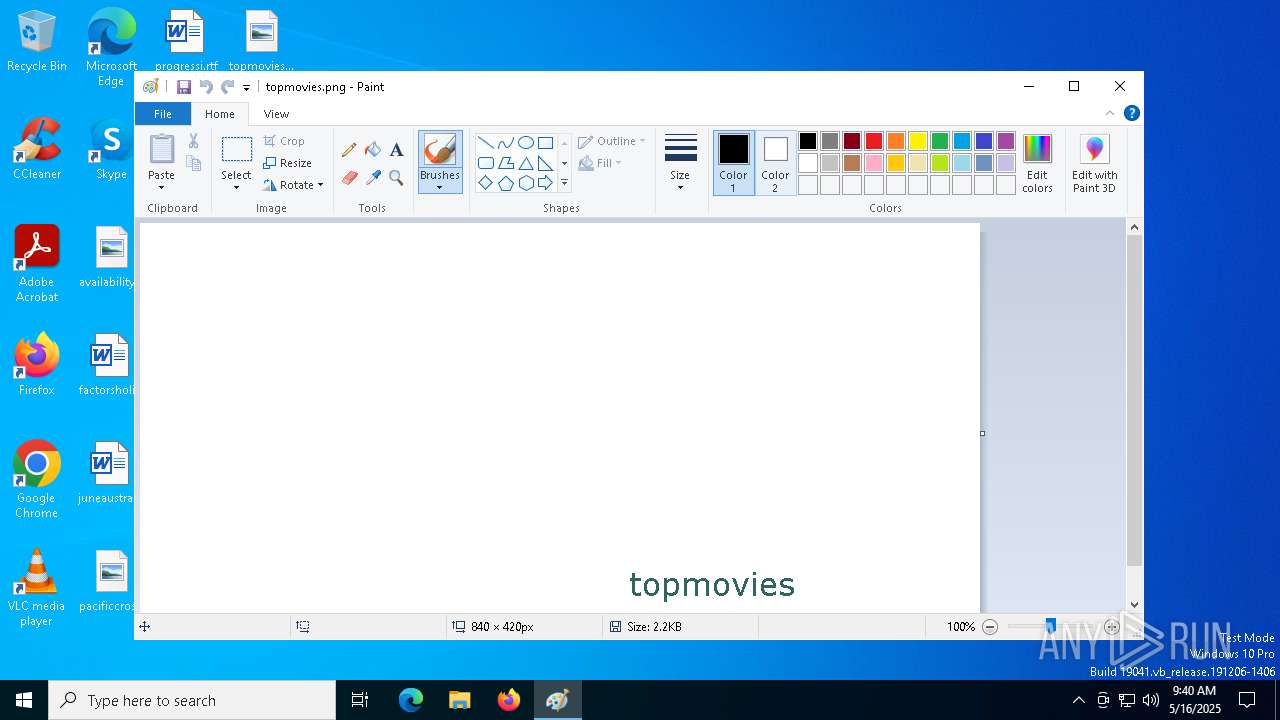Viewport: 1280px width, 720px height.
Task: Open the Outline dropdown
Action: [612, 141]
